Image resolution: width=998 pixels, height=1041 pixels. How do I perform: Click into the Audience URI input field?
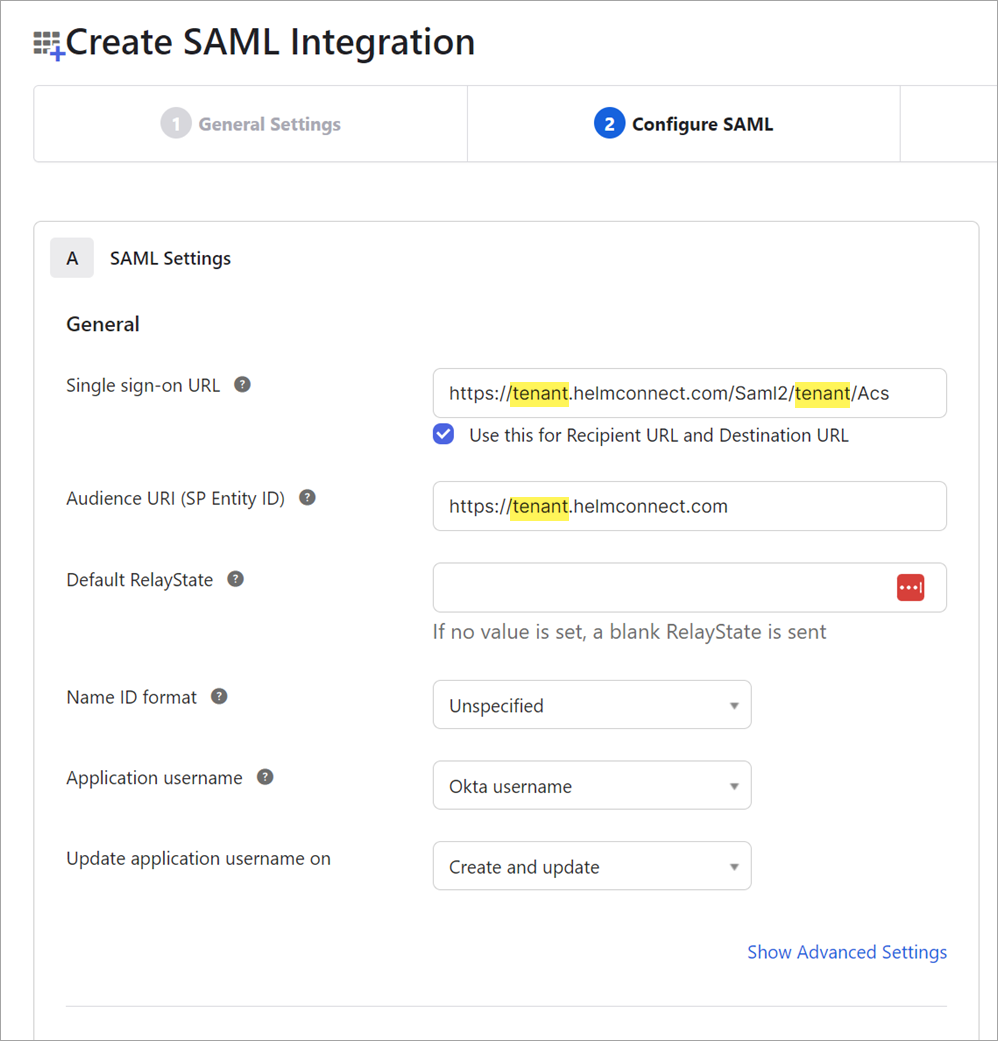pos(689,506)
